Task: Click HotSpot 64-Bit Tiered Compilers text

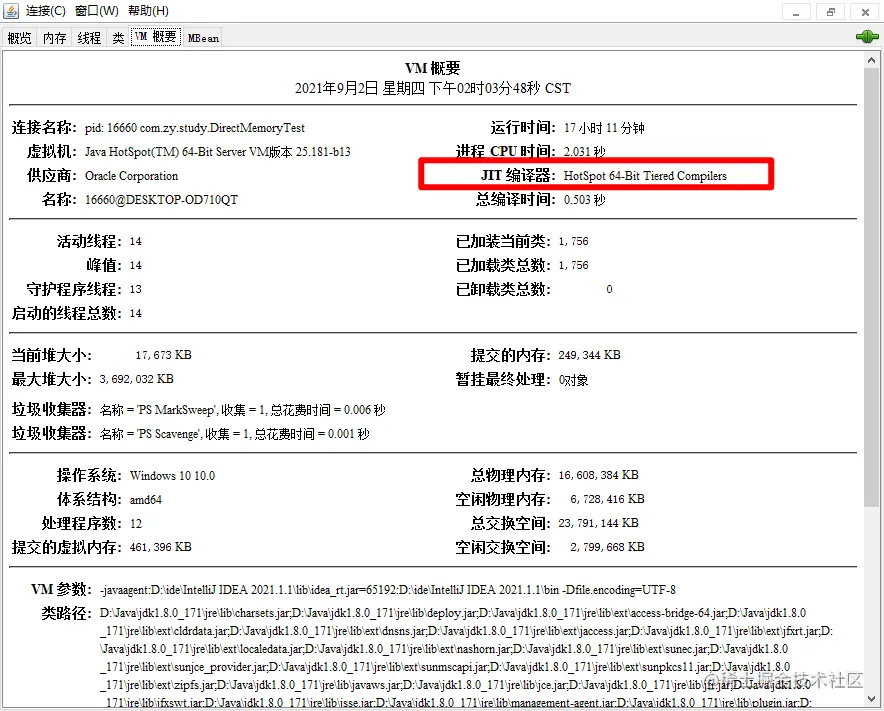Action: (645, 176)
